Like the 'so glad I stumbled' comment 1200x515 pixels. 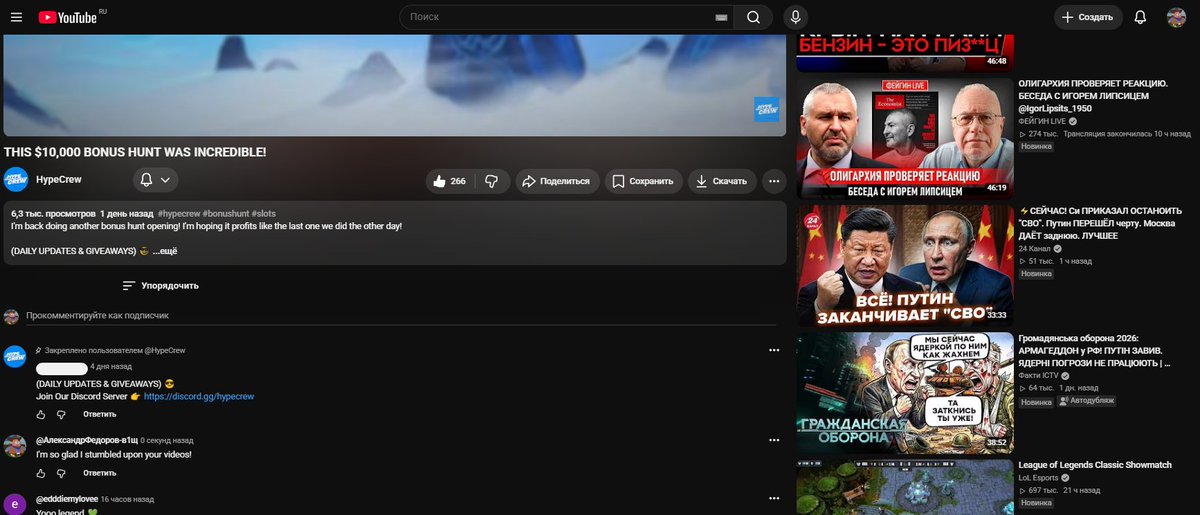(x=41, y=473)
